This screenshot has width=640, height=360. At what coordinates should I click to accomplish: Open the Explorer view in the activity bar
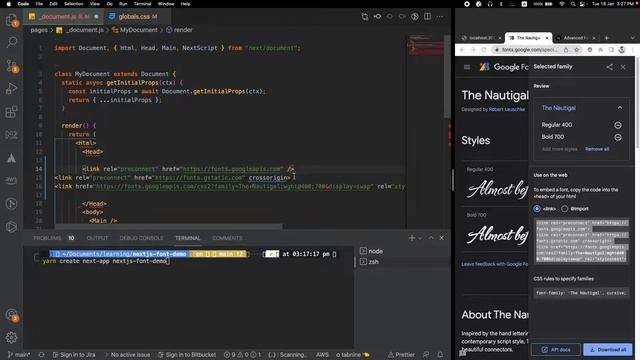click(x=11, y=20)
